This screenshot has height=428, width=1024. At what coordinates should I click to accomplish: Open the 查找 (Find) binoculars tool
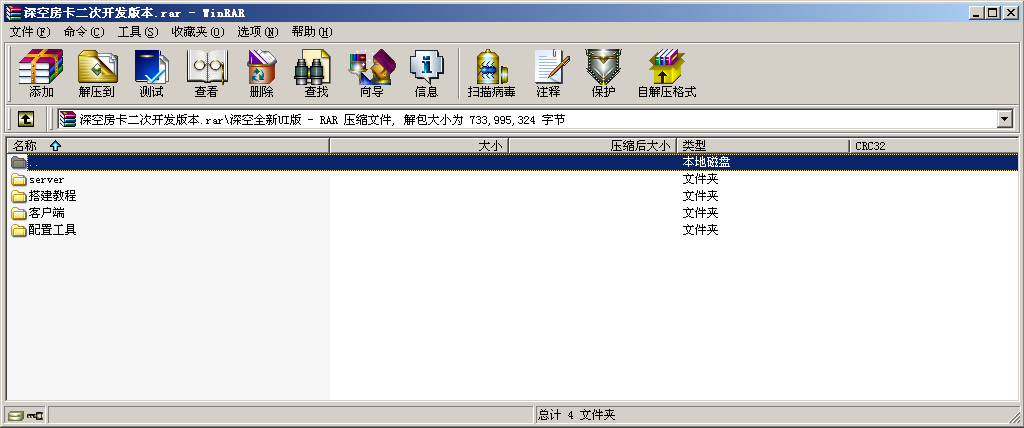click(316, 73)
